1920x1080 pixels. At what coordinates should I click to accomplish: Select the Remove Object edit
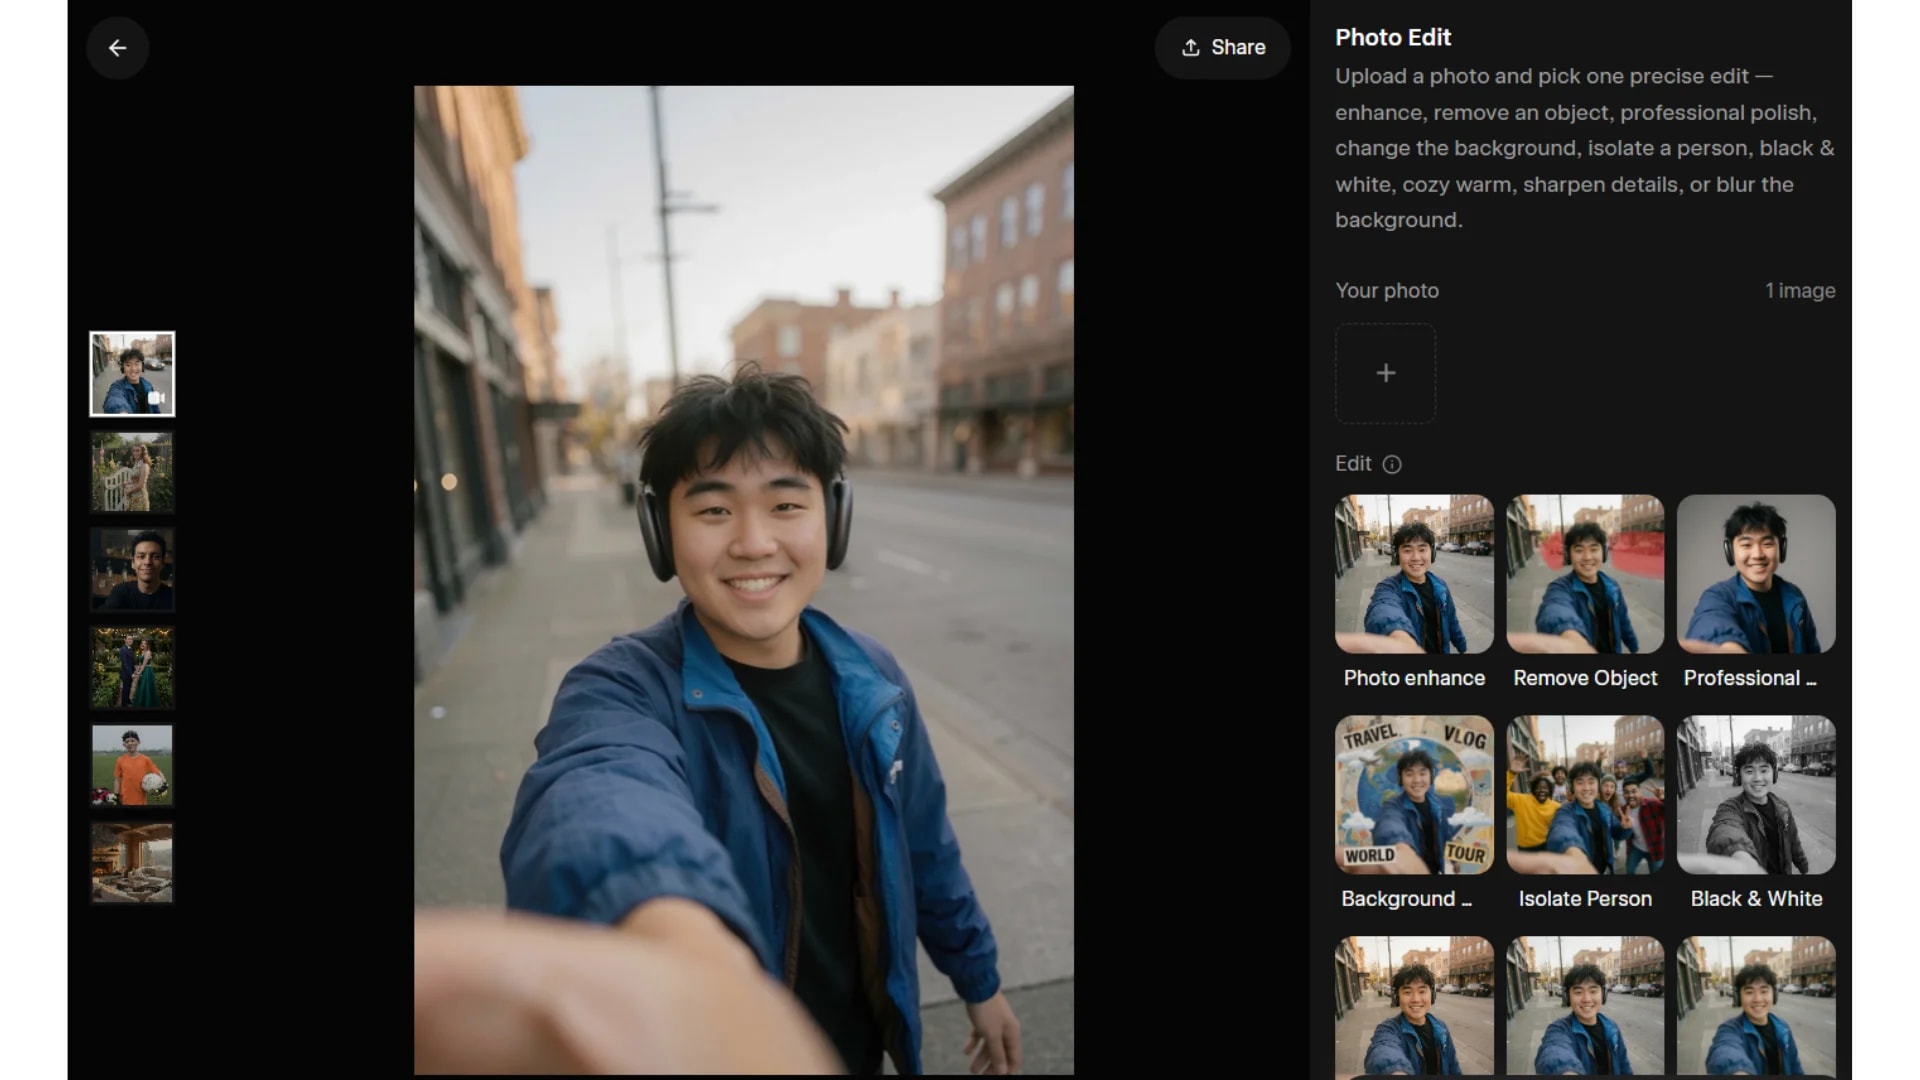tap(1585, 574)
